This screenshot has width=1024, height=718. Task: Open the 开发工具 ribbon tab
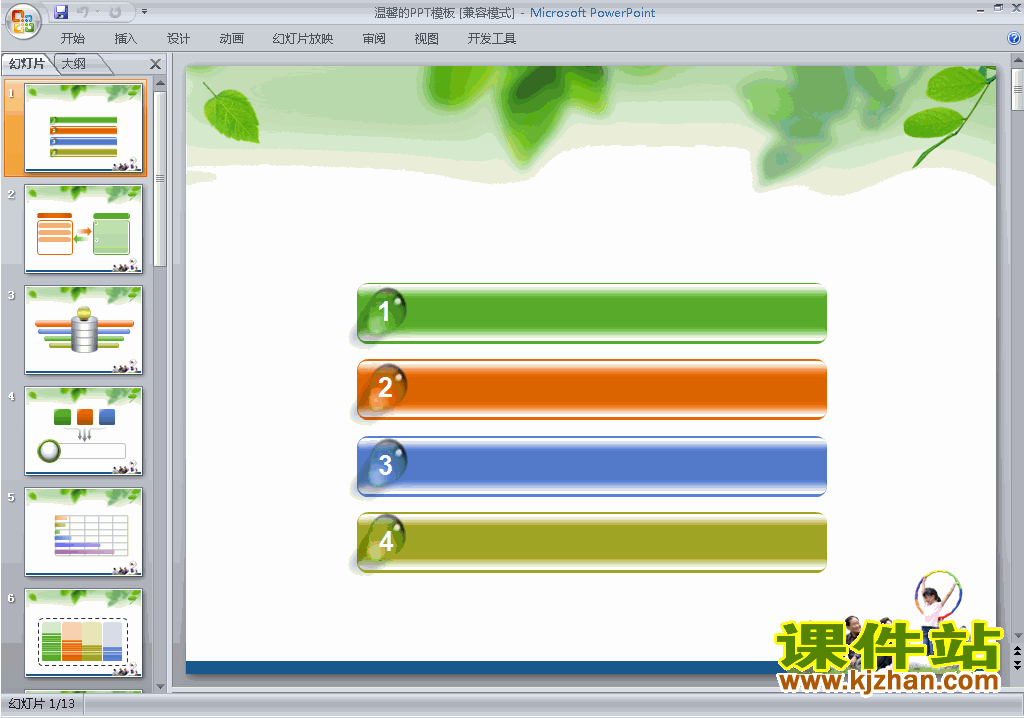tap(492, 39)
